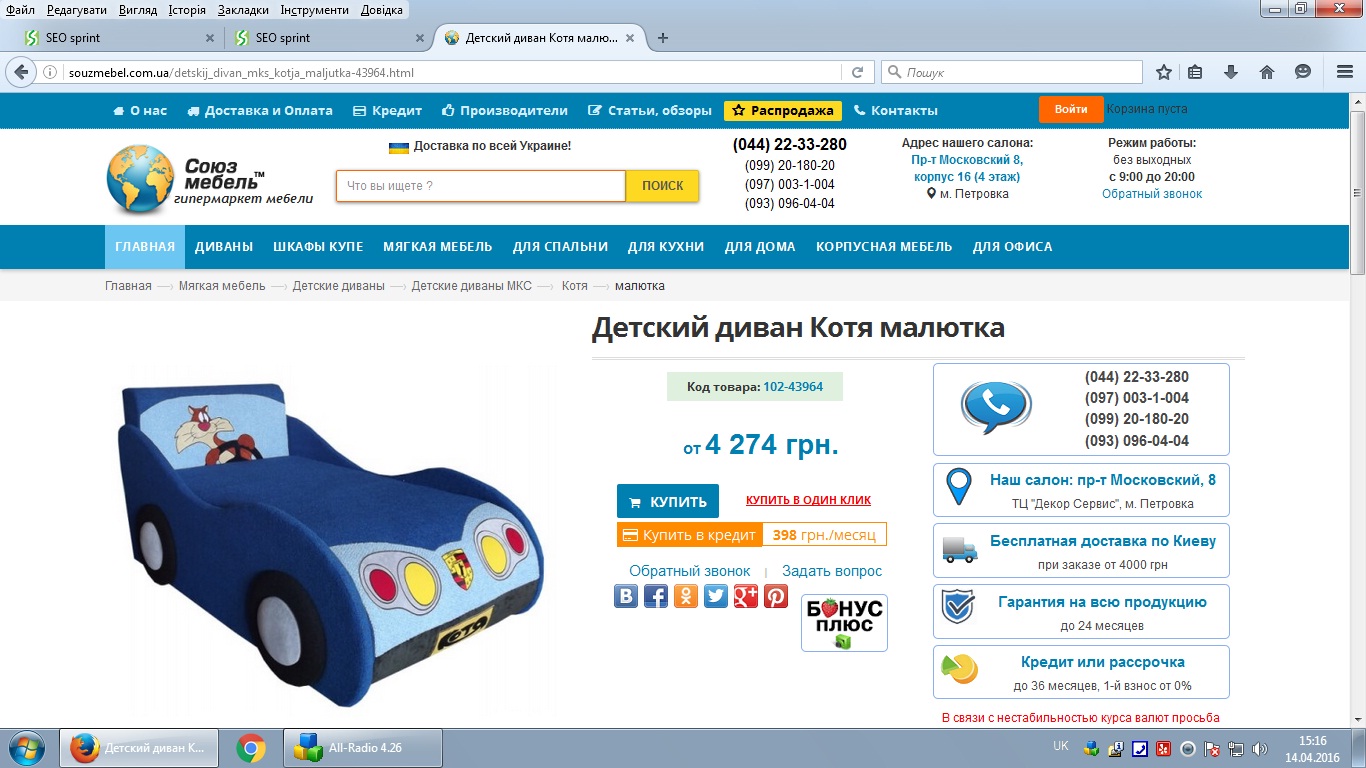Click the Обратный звонок link below price
The width and height of the screenshot is (1366, 768).
pyautogui.click(x=690, y=571)
